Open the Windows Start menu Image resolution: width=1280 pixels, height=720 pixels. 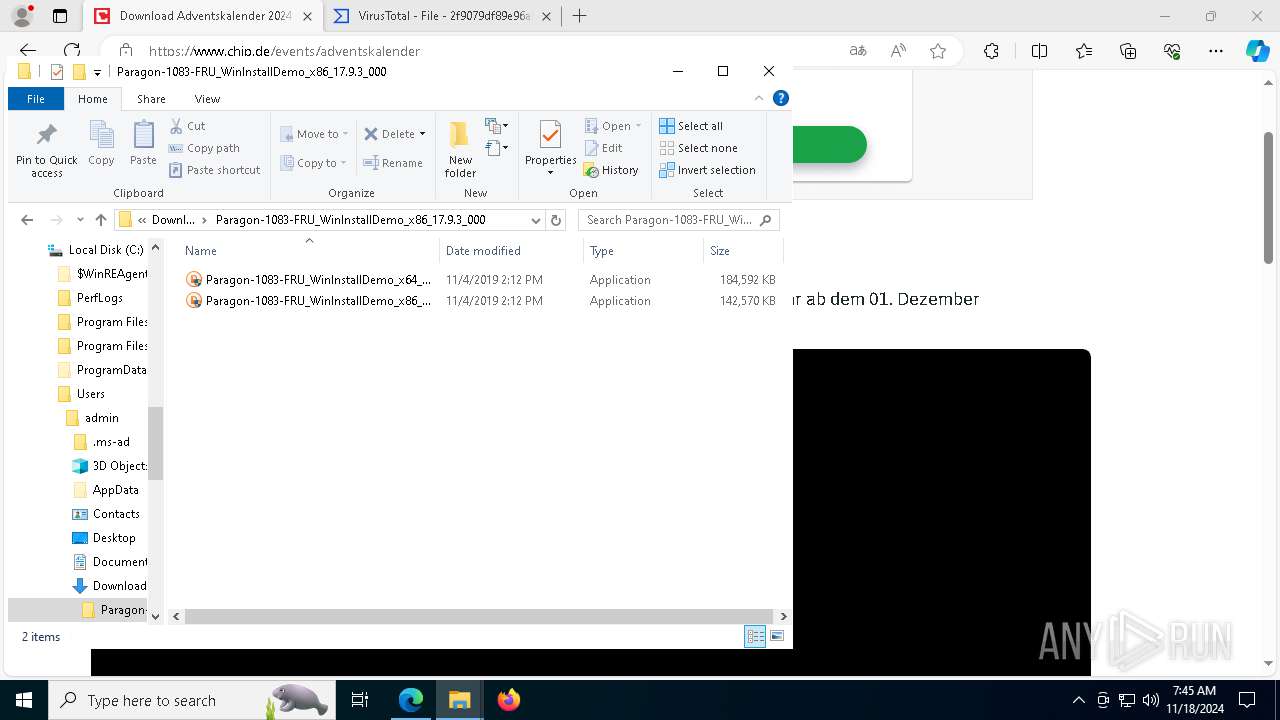click(24, 700)
